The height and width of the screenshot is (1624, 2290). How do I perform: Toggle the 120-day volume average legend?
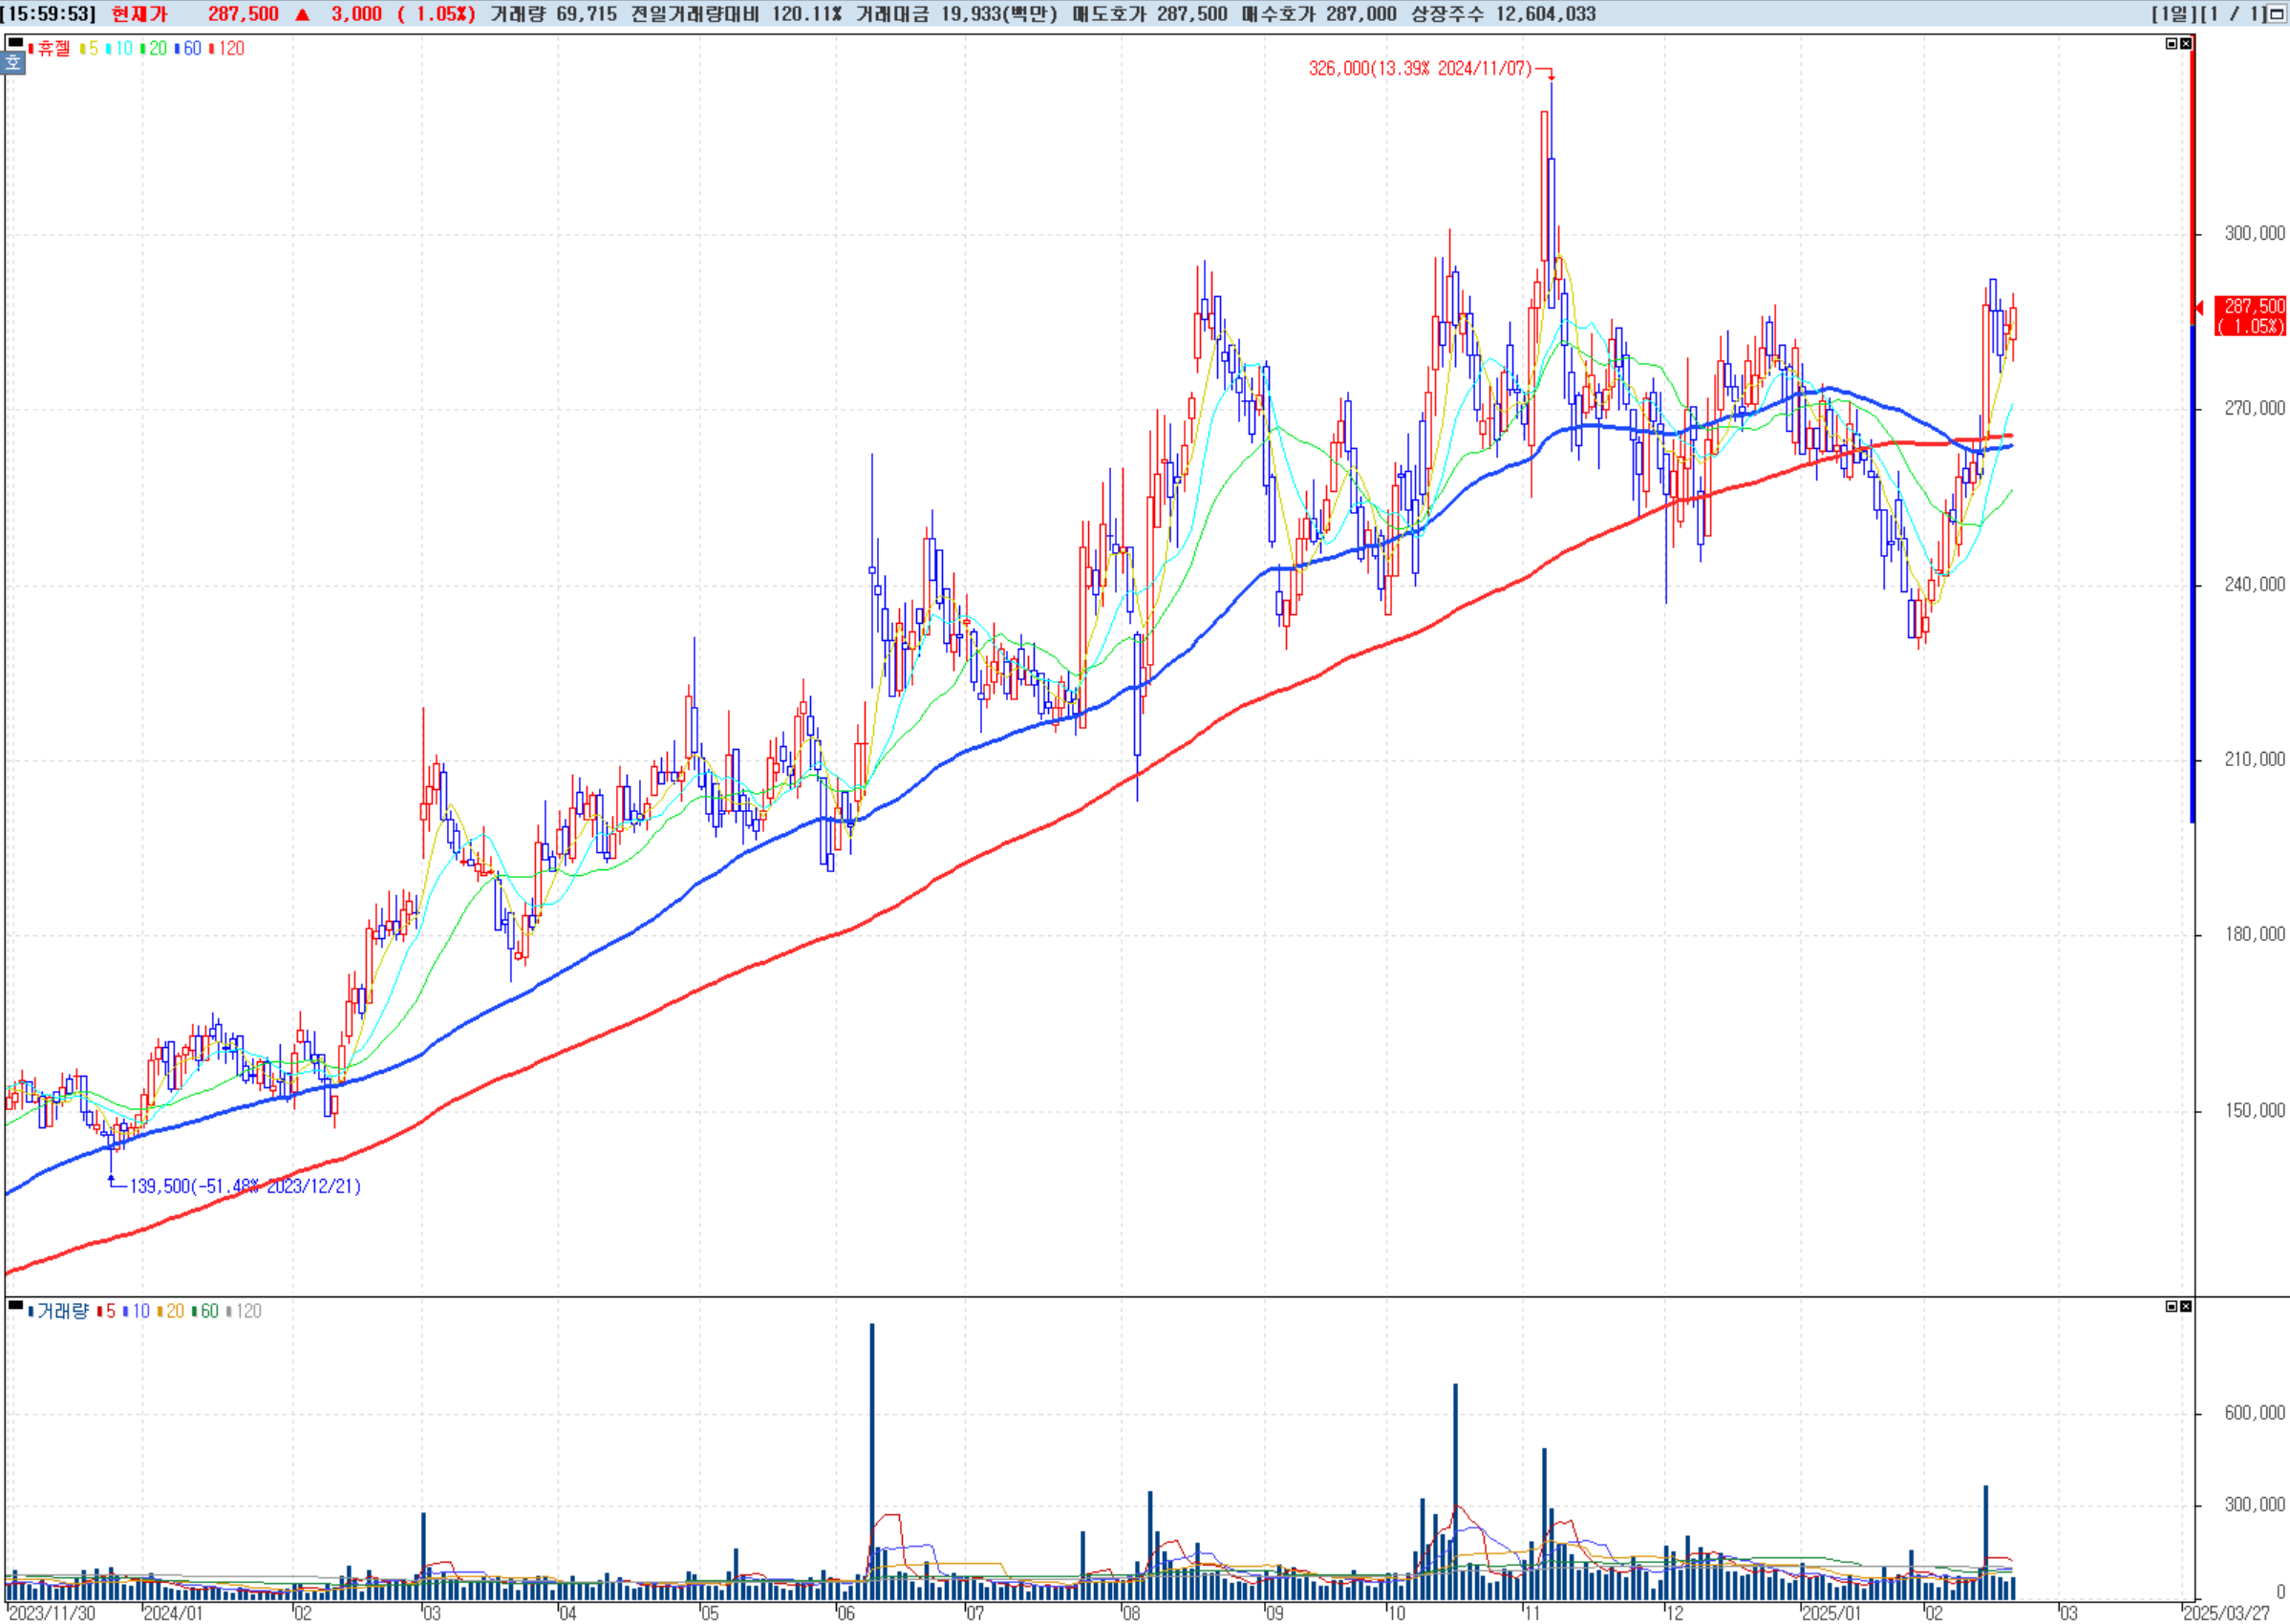[x=248, y=1311]
